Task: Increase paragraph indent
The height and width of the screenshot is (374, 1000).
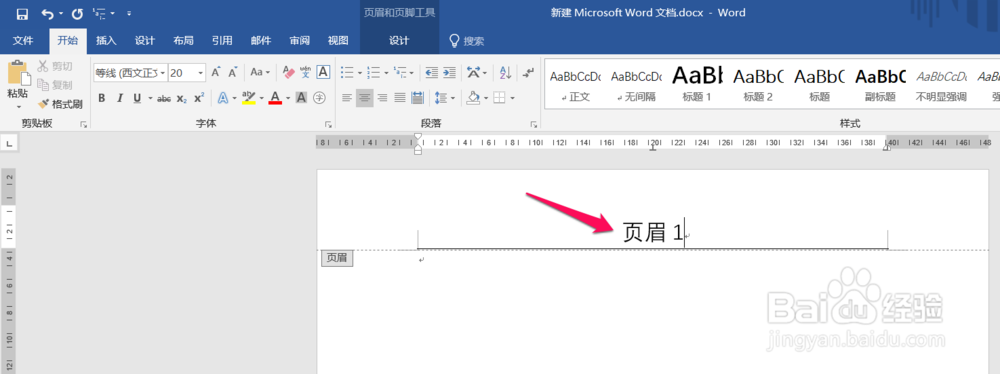Action: tap(450, 73)
